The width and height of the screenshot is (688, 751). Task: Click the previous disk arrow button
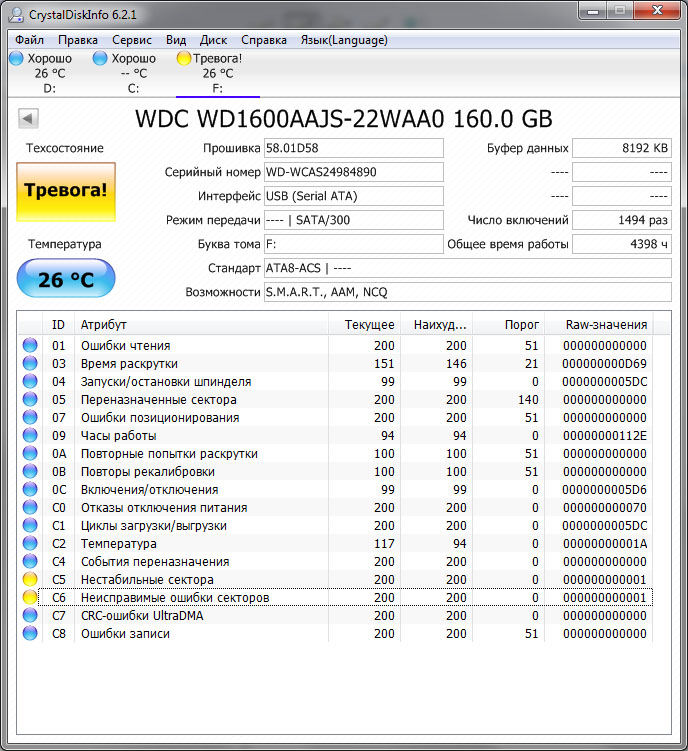[x=28, y=118]
